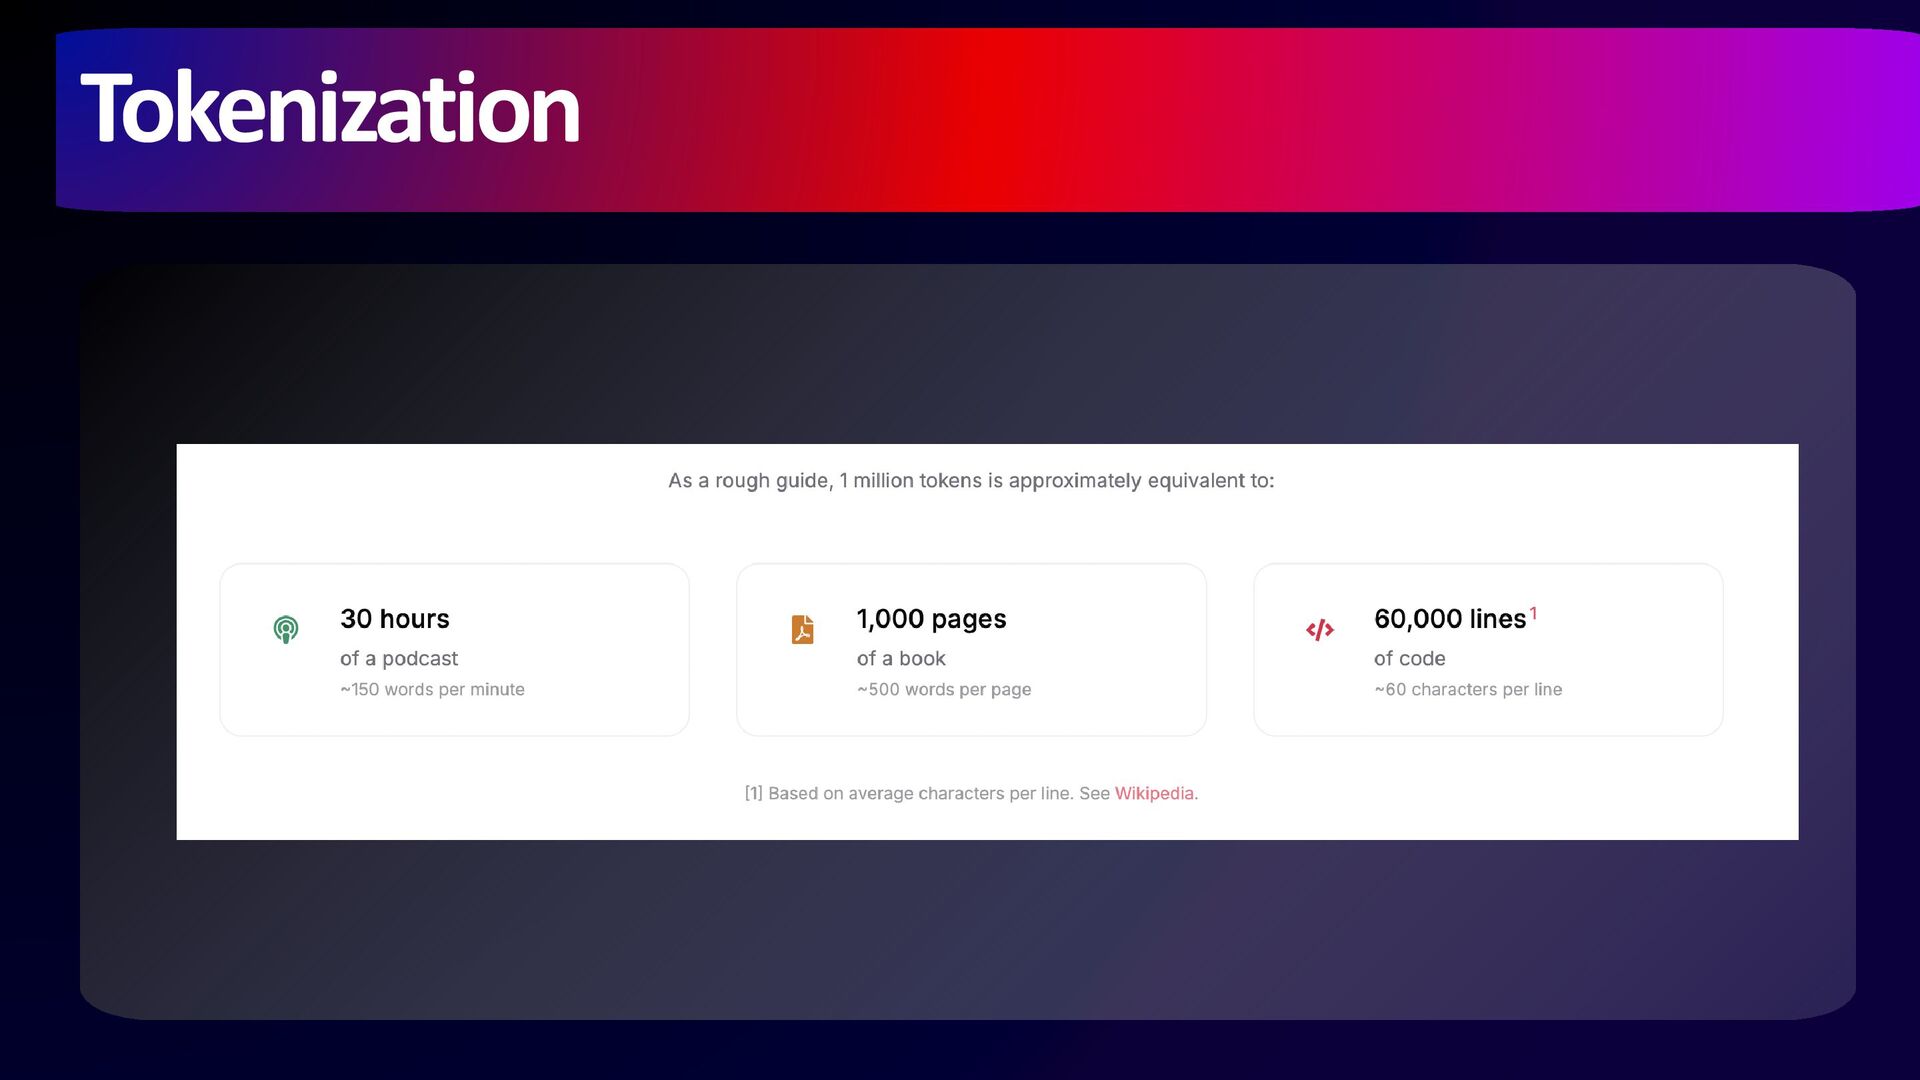Click the 60,000 lines heading

pyautogui.click(x=1449, y=619)
